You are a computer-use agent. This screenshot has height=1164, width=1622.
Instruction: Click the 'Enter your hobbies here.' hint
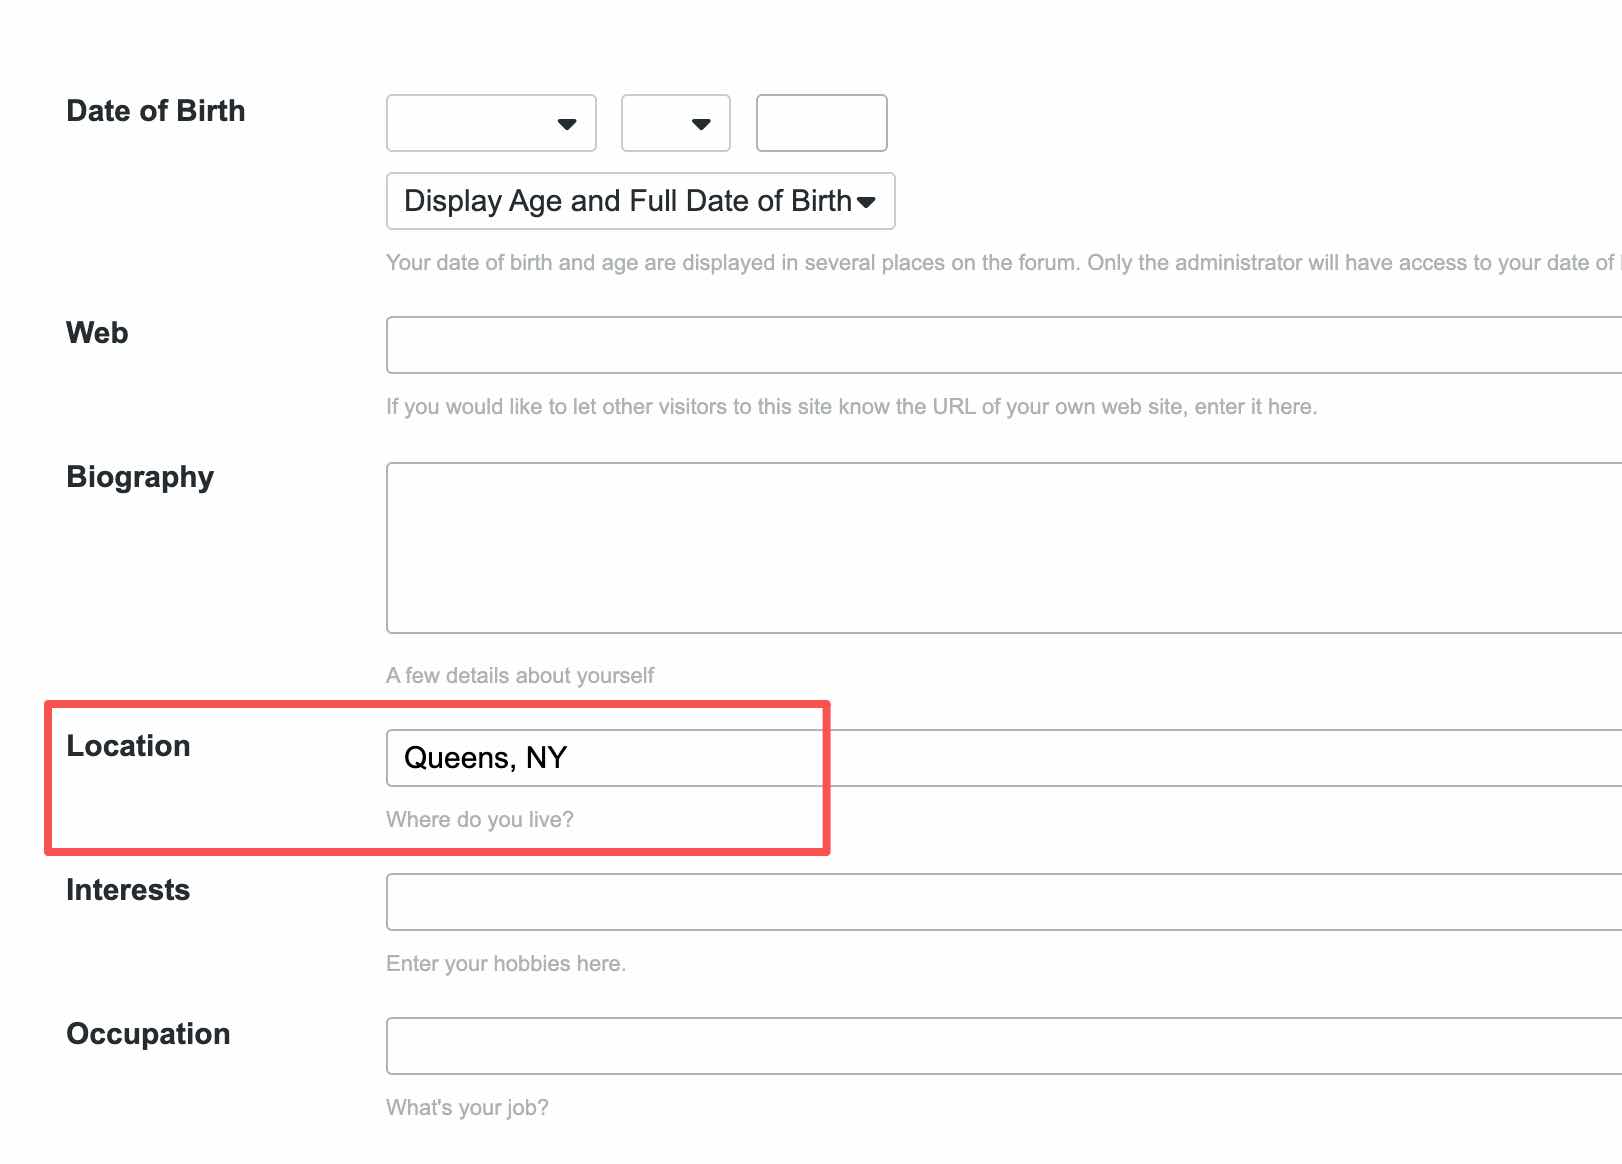pos(506,964)
